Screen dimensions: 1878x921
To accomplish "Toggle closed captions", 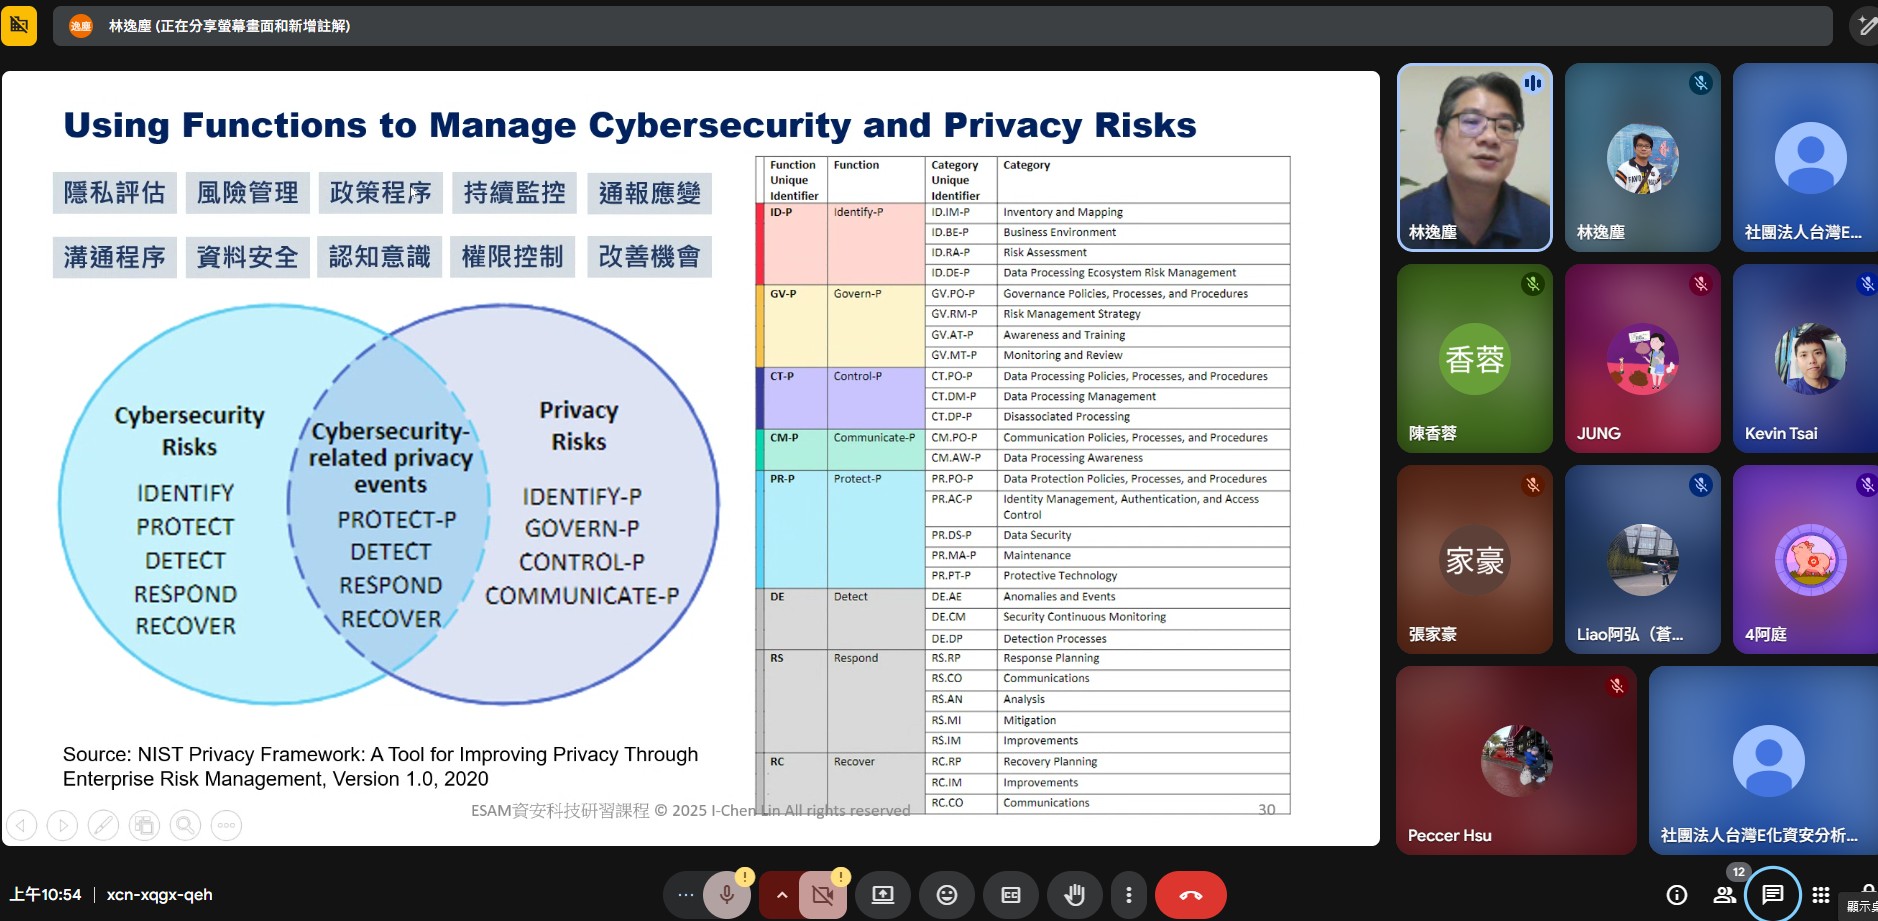I will point(1011,895).
